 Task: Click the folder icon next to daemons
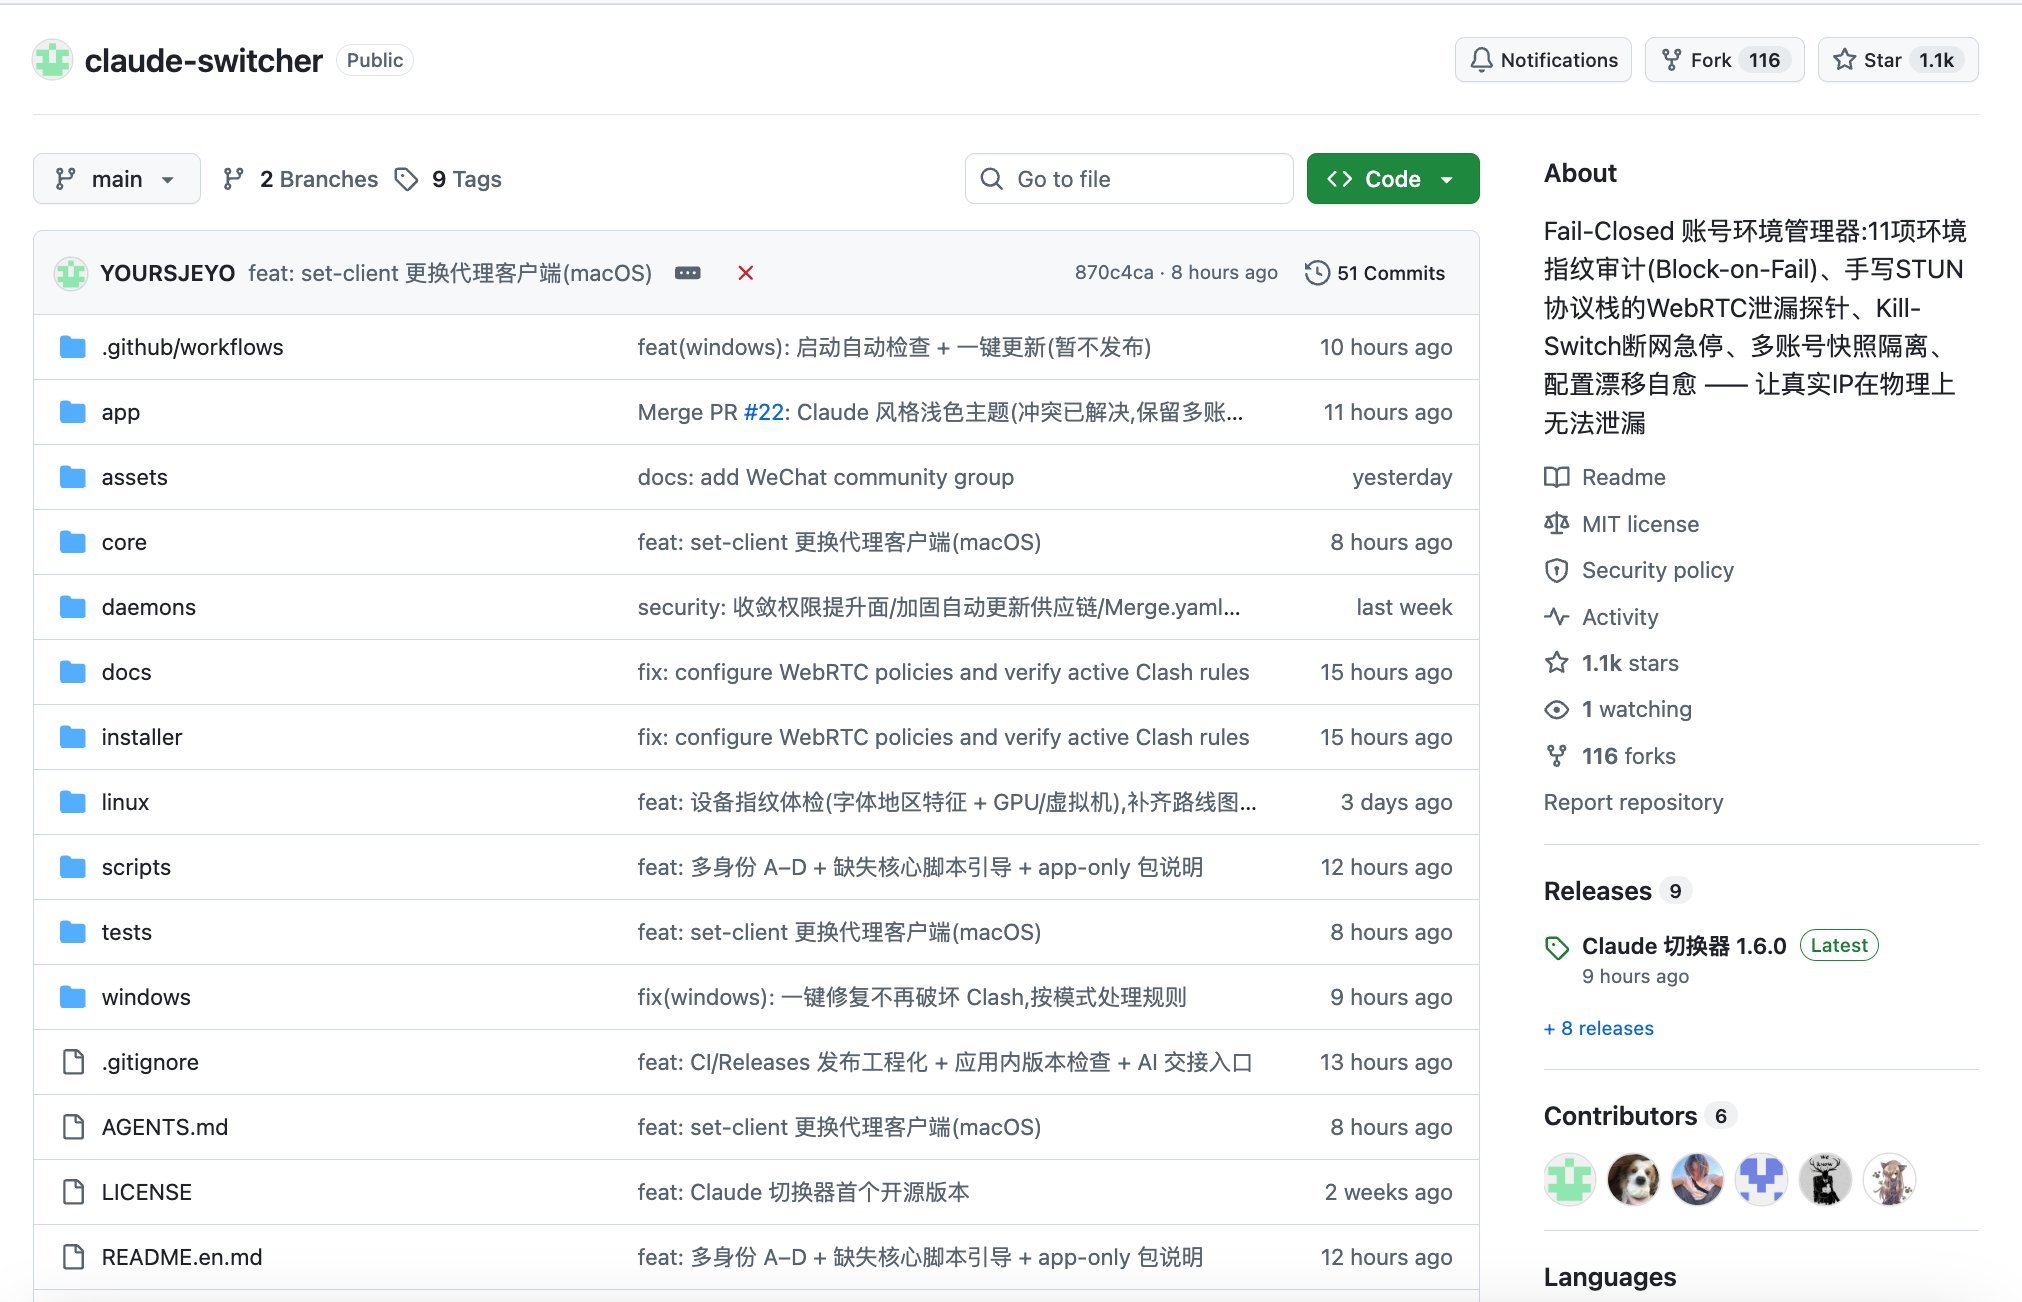tap(72, 607)
